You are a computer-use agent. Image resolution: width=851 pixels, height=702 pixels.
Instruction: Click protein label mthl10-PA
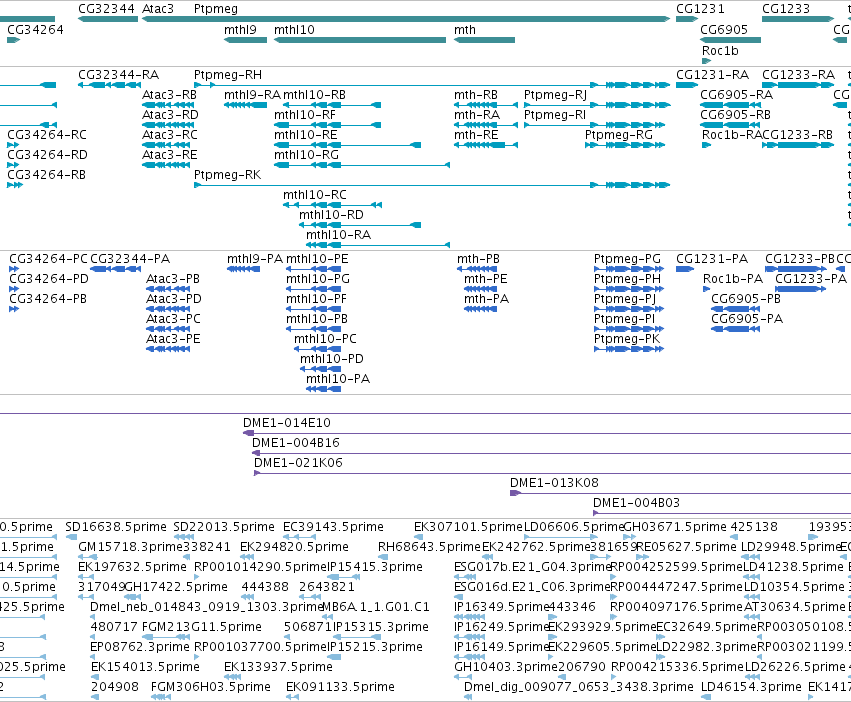[338, 379]
